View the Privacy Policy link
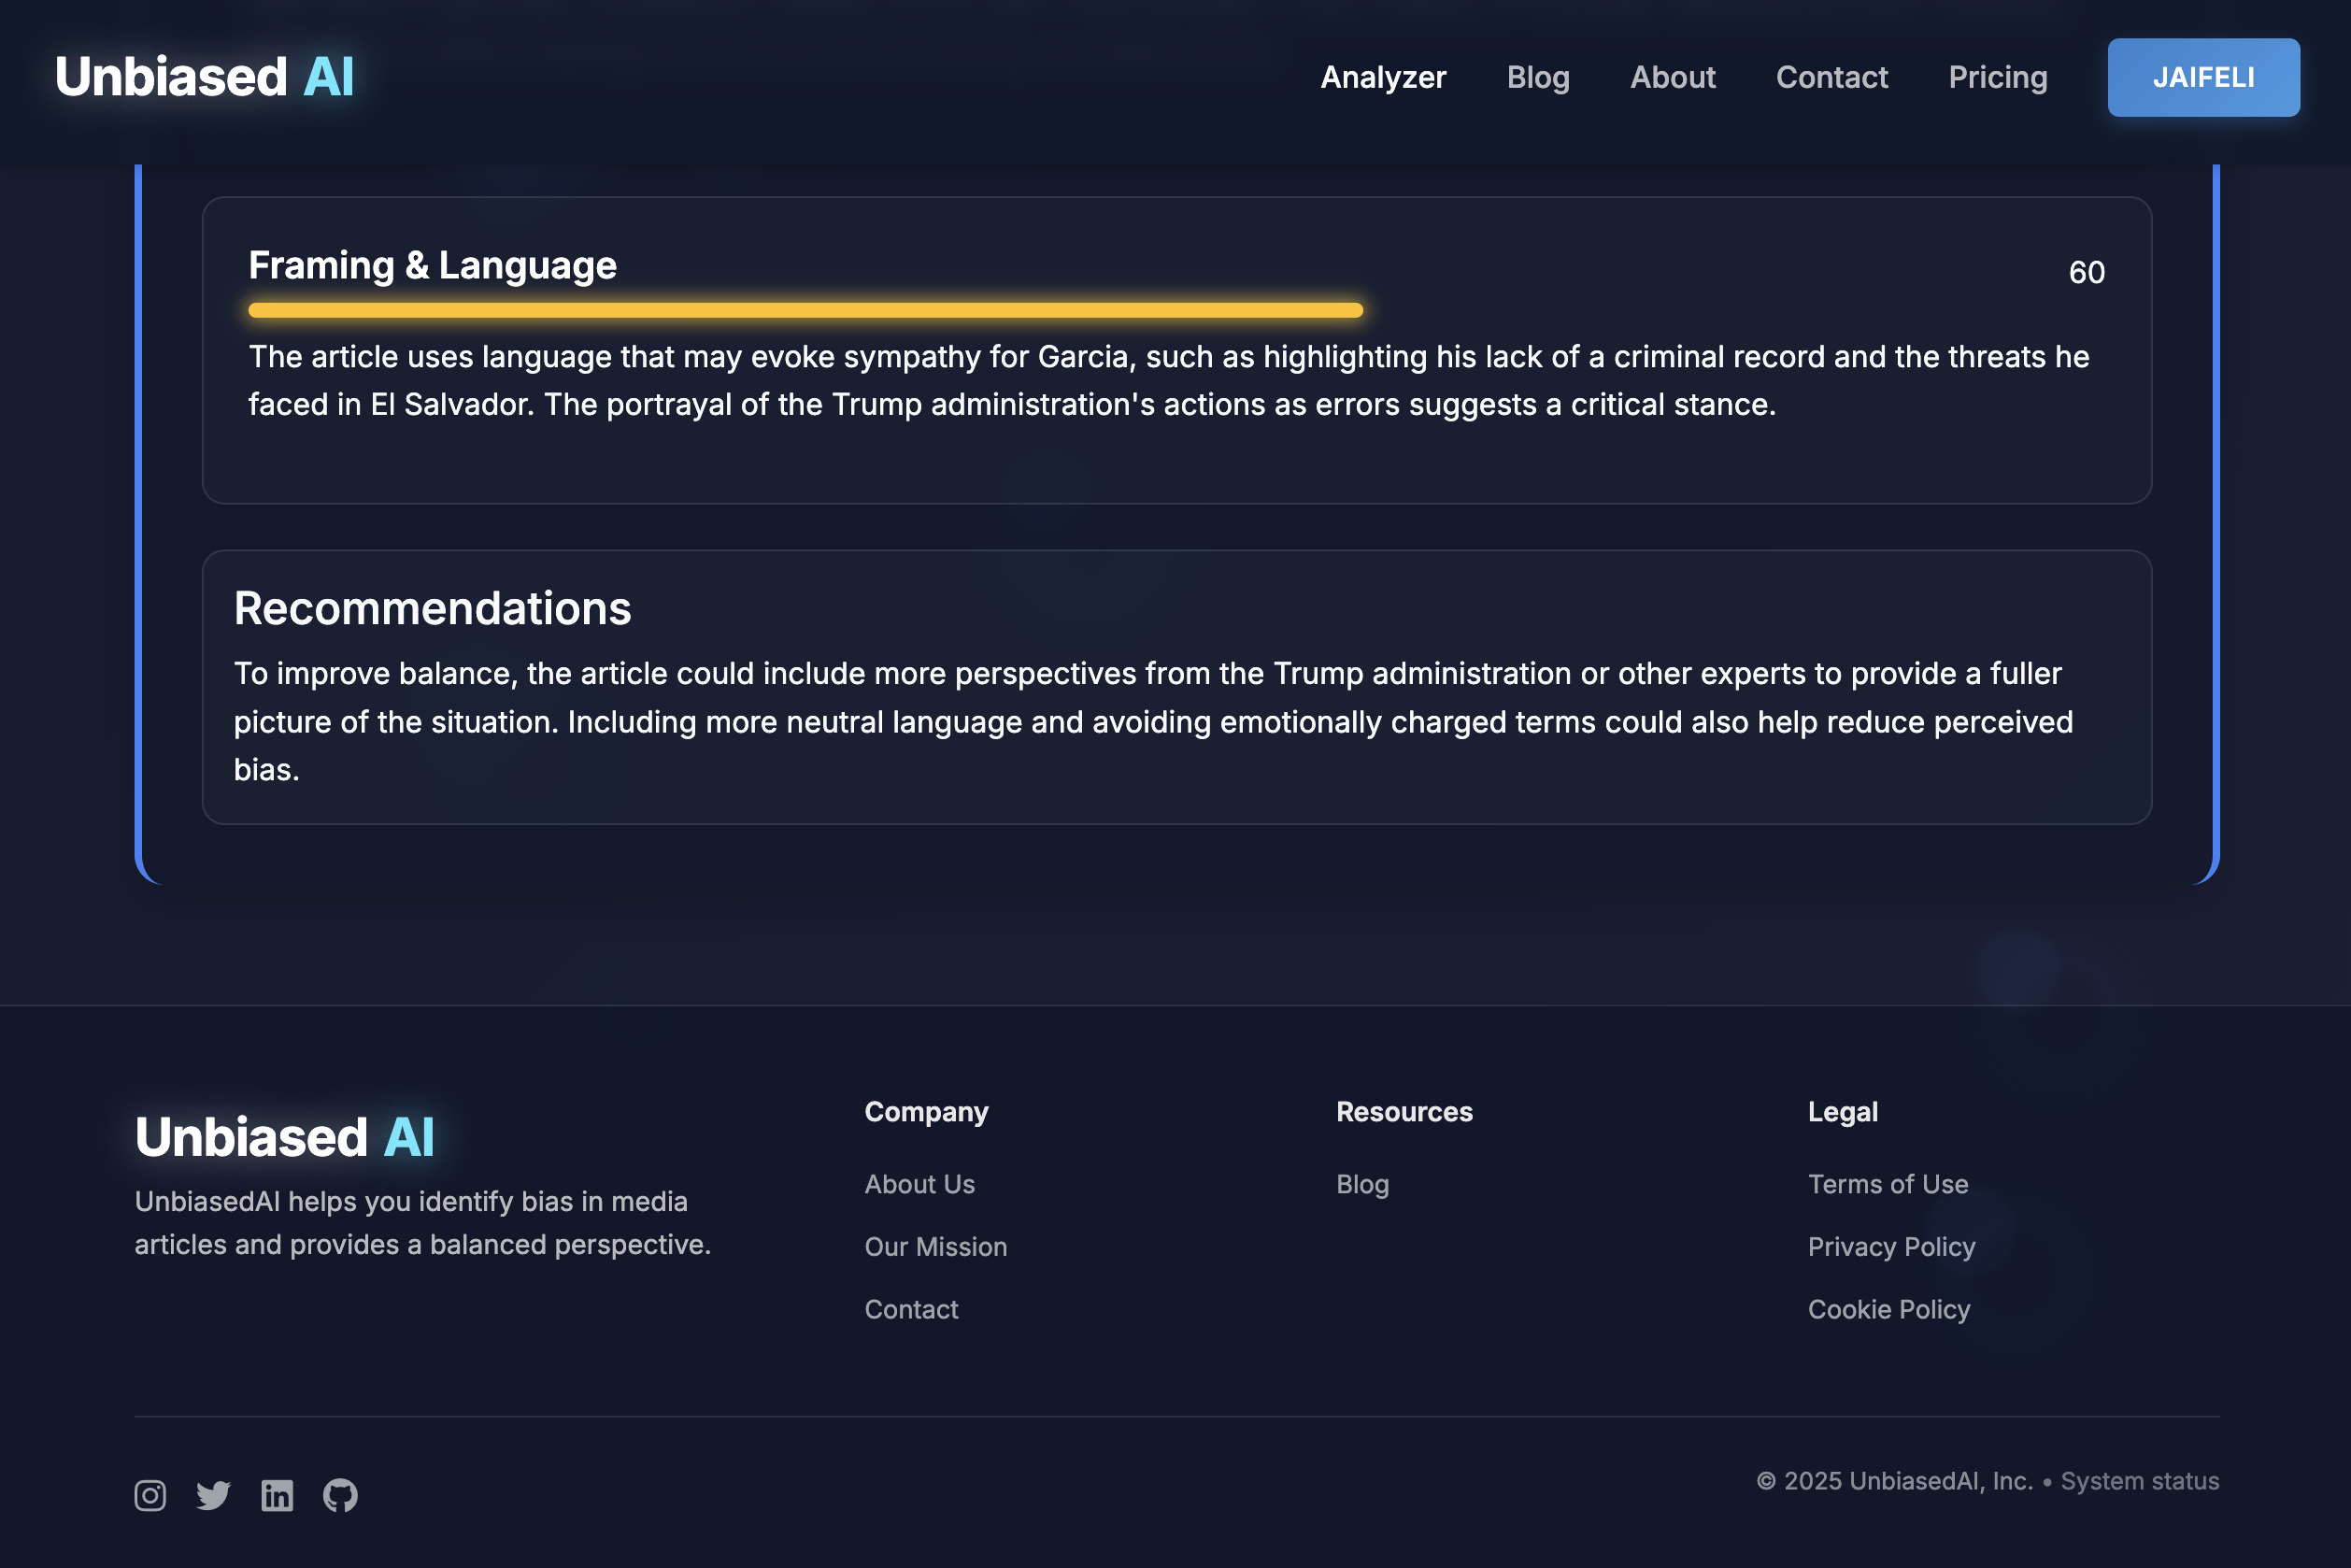 tap(1891, 1246)
